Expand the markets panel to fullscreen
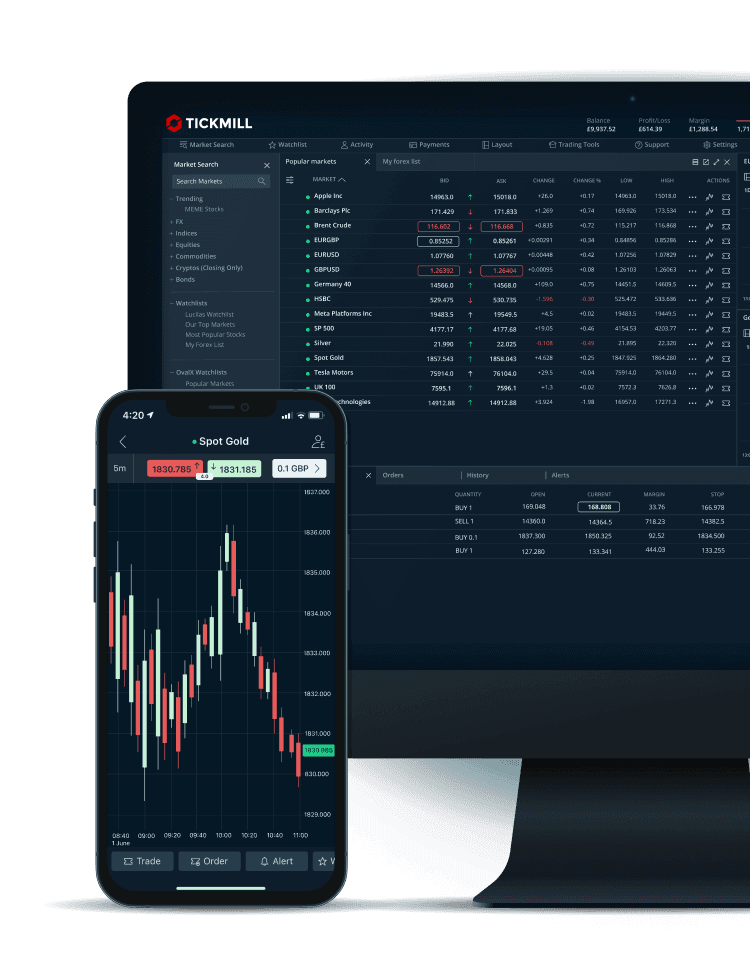The height and width of the screenshot is (972, 750). pyautogui.click(x=716, y=162)
